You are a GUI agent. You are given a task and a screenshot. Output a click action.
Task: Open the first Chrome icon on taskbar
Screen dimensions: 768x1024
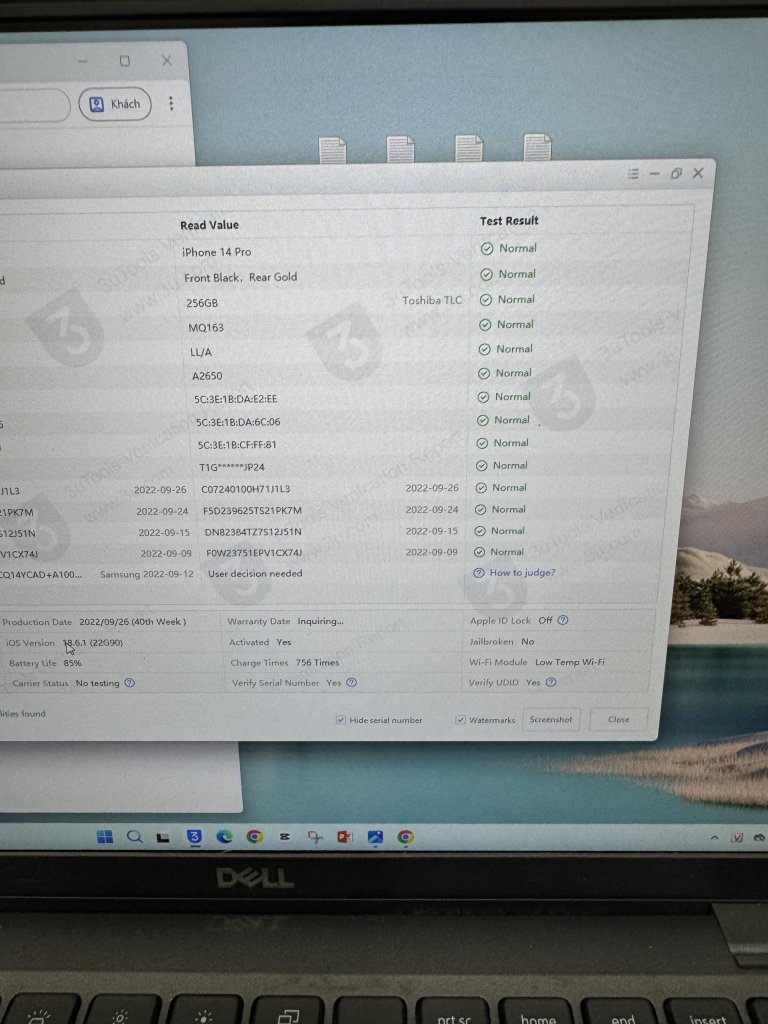pos(255,837)
